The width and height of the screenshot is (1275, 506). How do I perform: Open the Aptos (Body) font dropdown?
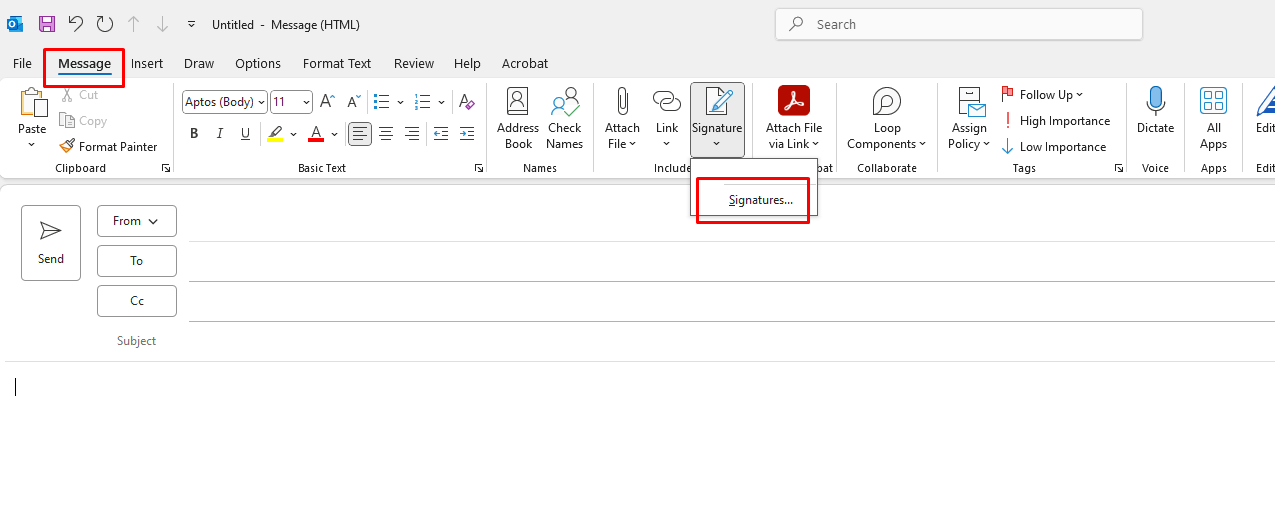[225, 102]
